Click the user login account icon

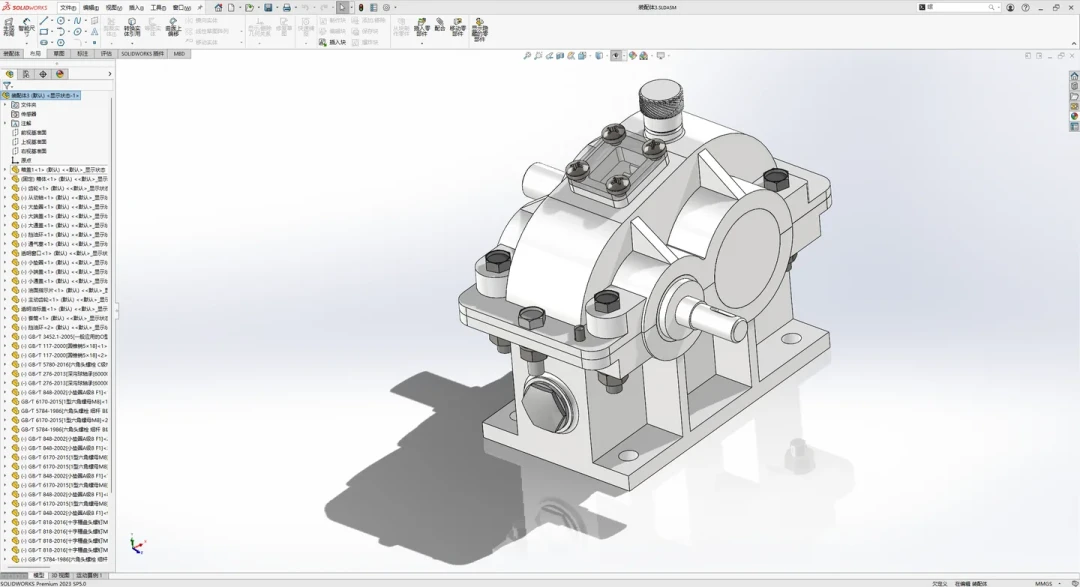coord(1010,8)
